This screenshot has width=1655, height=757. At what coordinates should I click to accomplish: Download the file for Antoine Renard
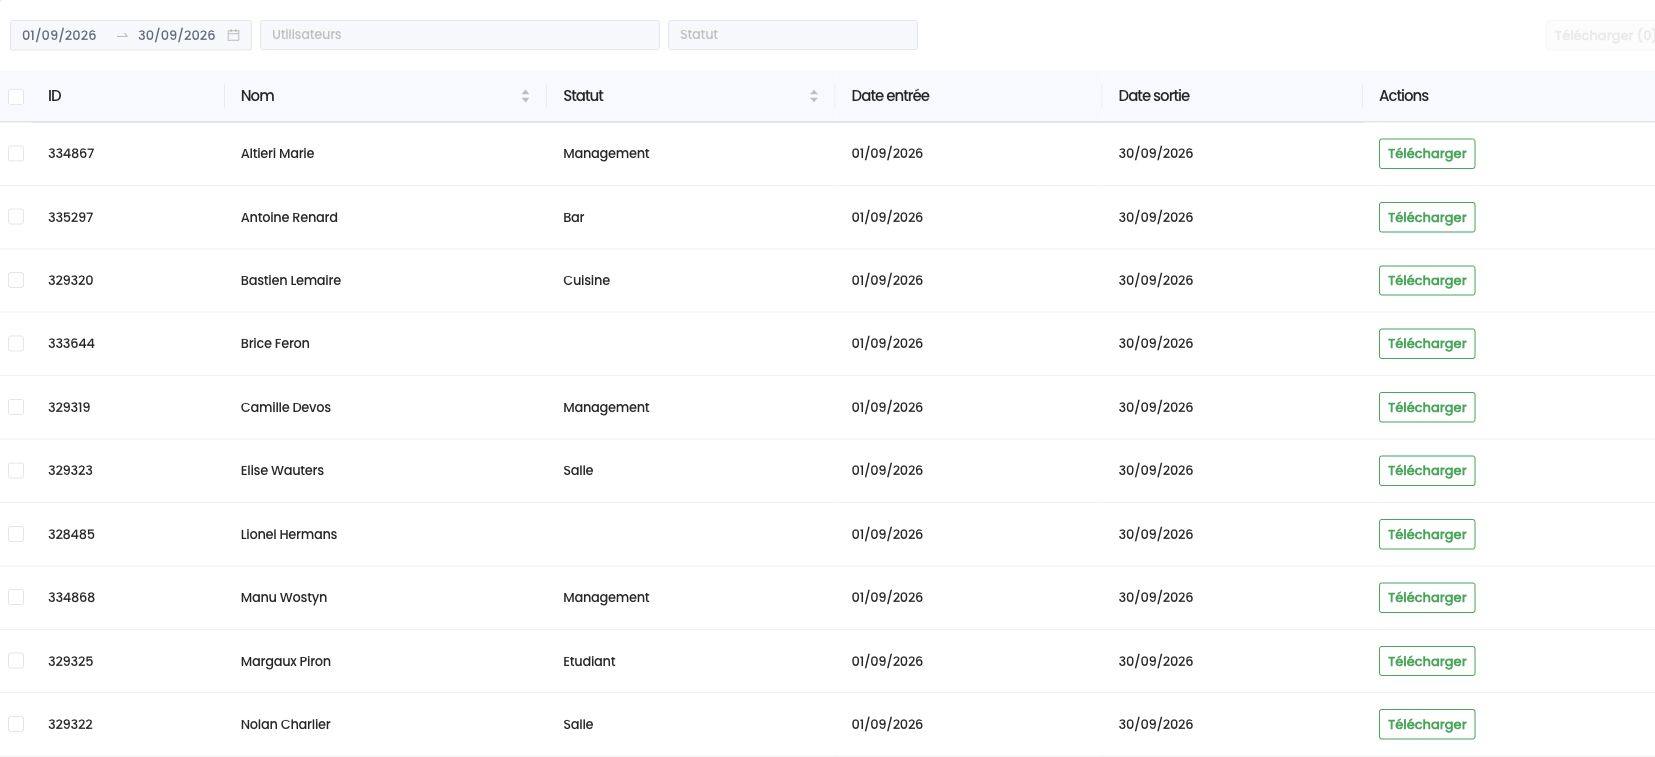tap(1427, 217)
